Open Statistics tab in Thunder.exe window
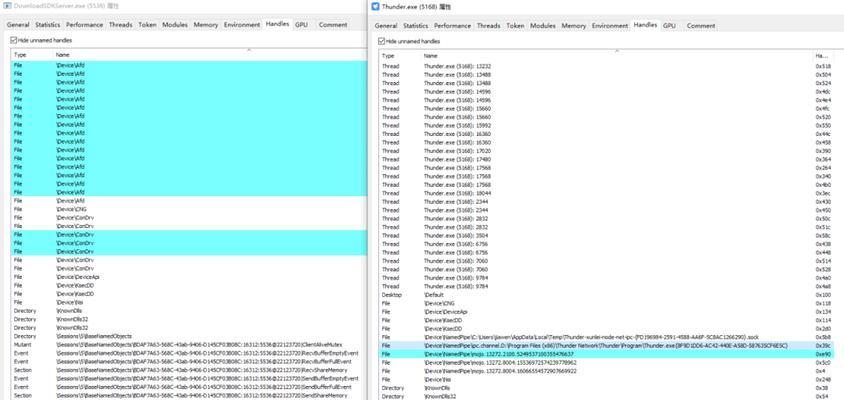Image resolution: width=844 pixels, height=400 pixels. click(416, 26)
